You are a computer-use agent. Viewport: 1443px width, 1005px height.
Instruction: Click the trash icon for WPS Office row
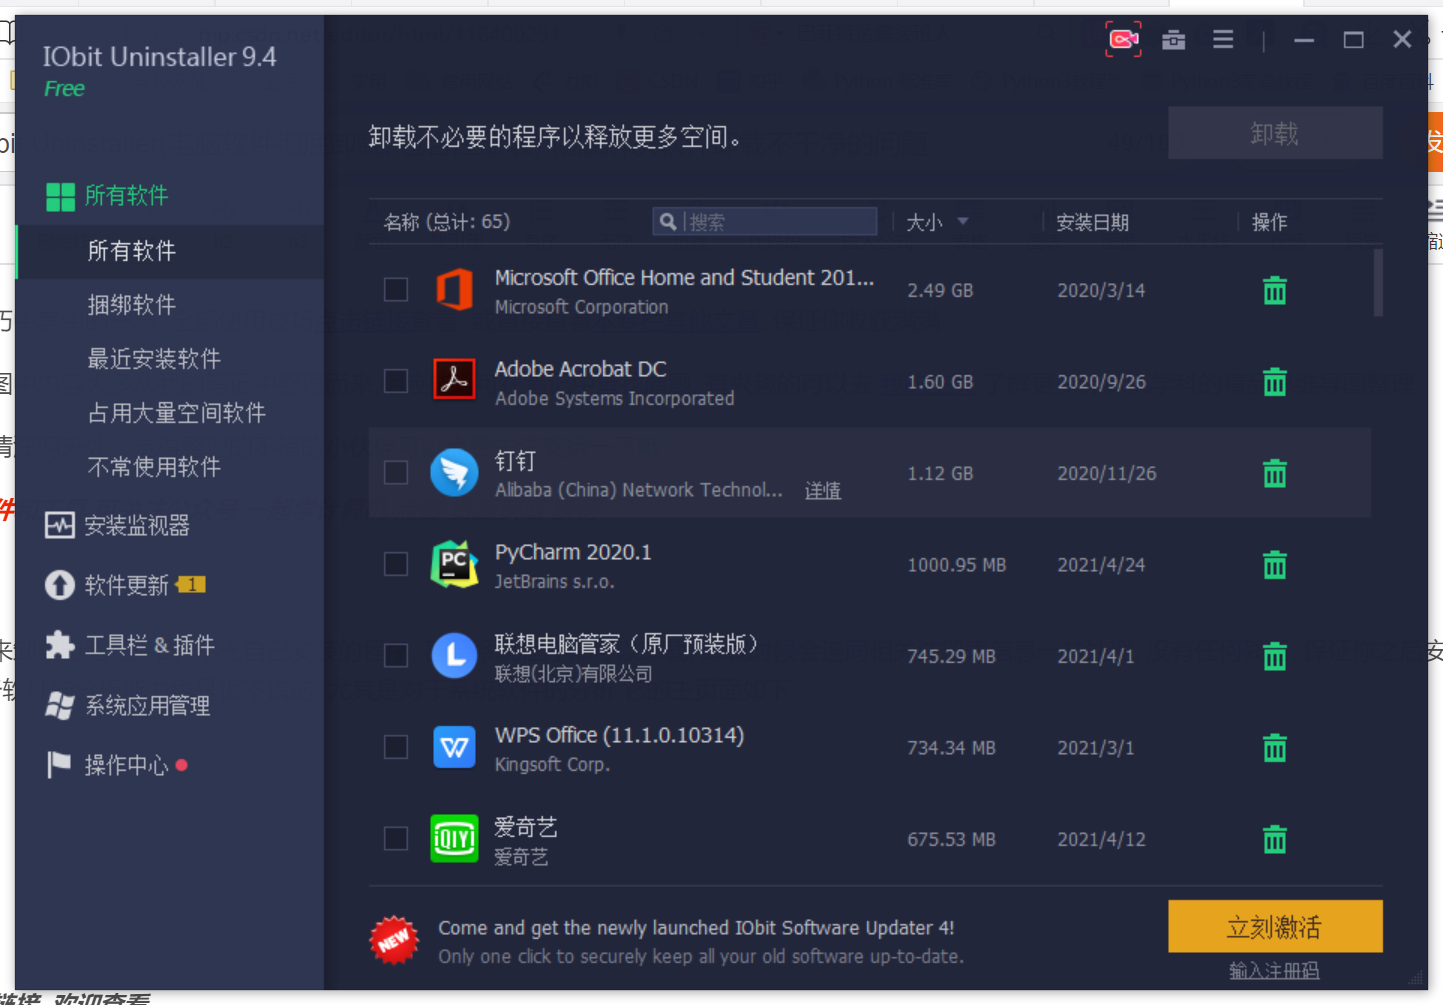(1274, 748)
